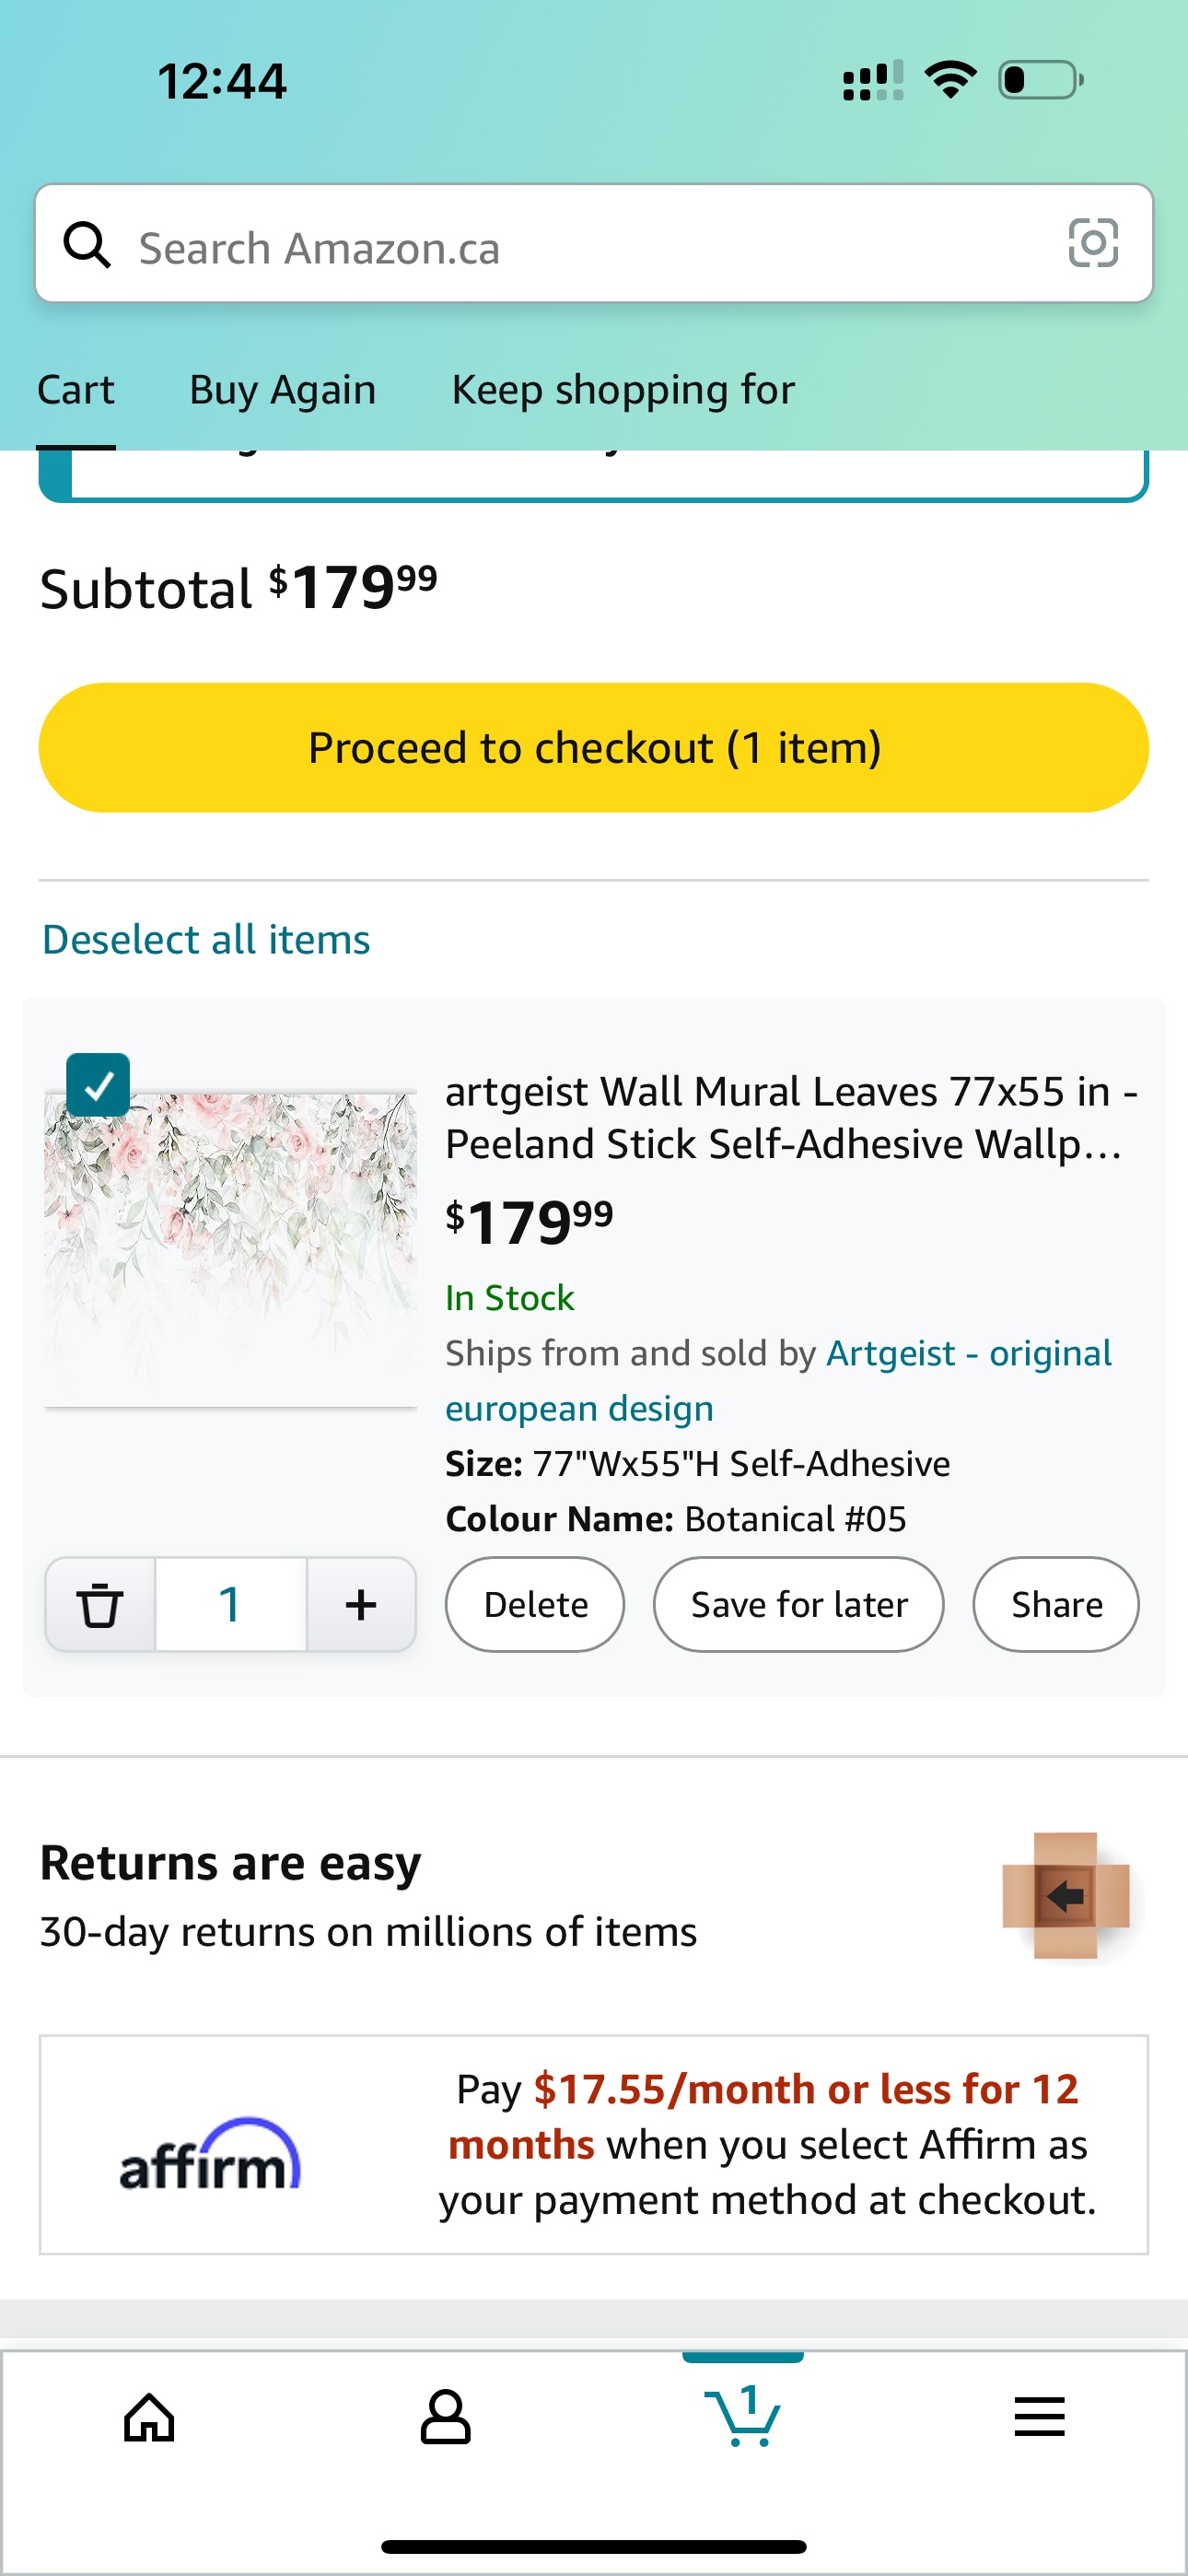Uncheck the wall mural item checkbox
1188x2576 pixels.
pos(98,1085)
